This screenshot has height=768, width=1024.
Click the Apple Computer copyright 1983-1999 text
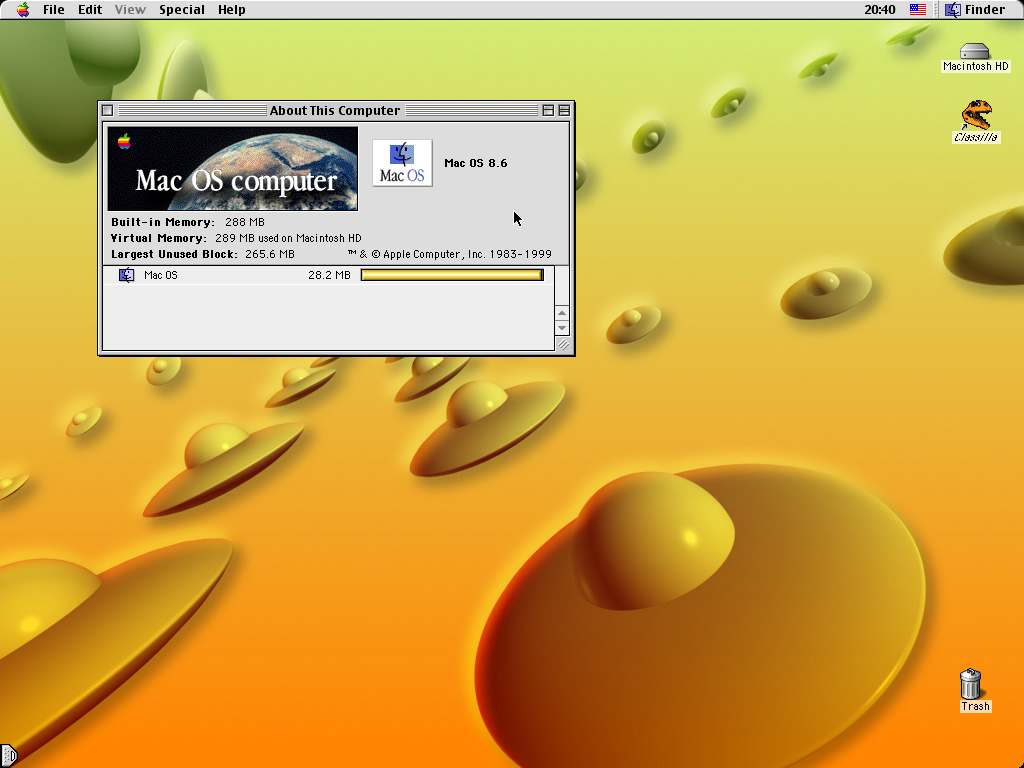click(449, 254)
